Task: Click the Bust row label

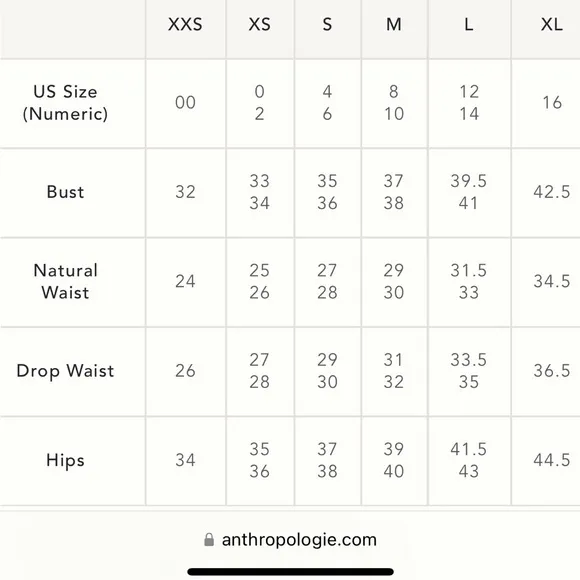Action: 65,192
